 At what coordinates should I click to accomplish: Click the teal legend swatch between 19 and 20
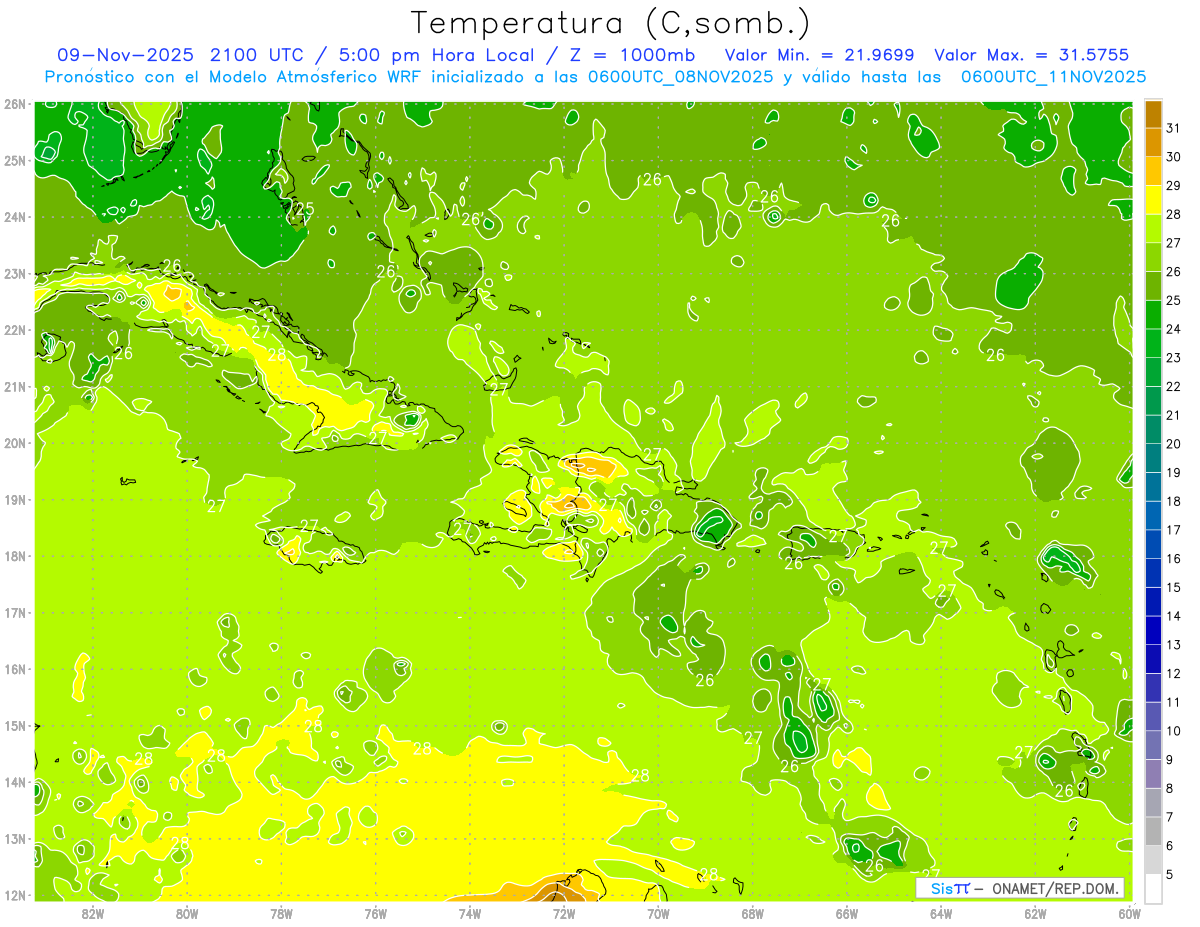pos(1153,458)
